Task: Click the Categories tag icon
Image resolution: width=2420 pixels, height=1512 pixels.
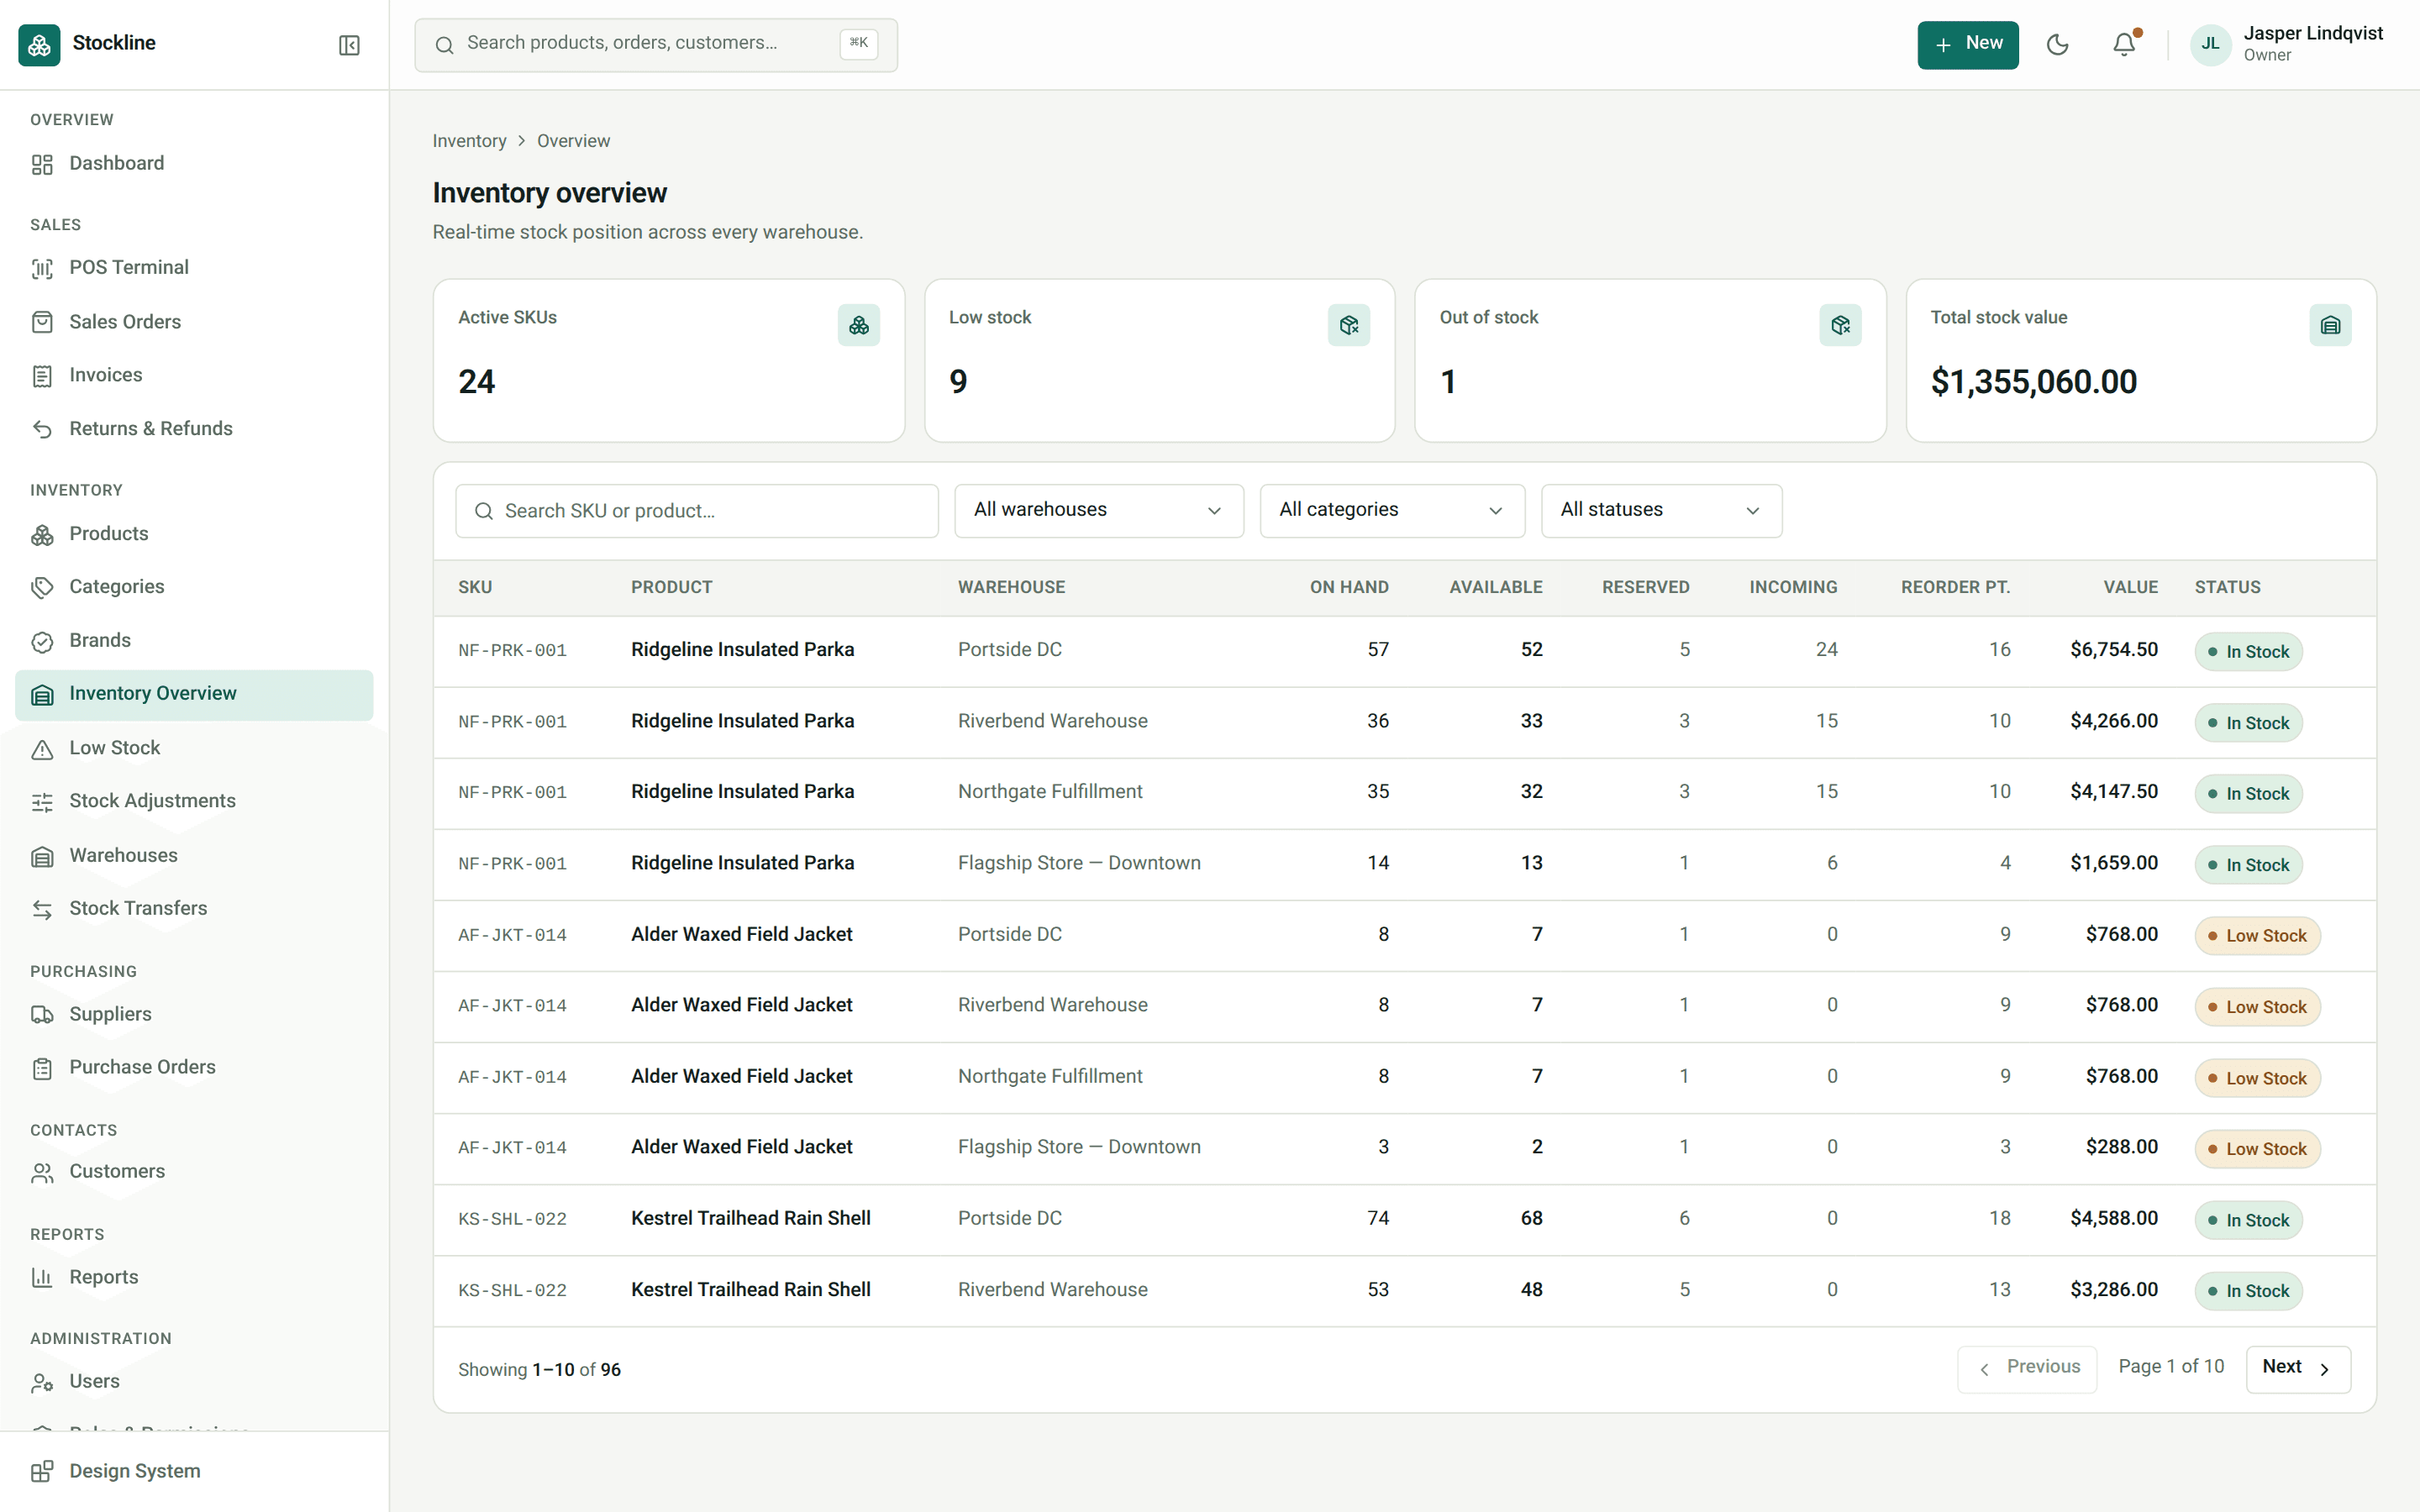Action: pos(42,587)
